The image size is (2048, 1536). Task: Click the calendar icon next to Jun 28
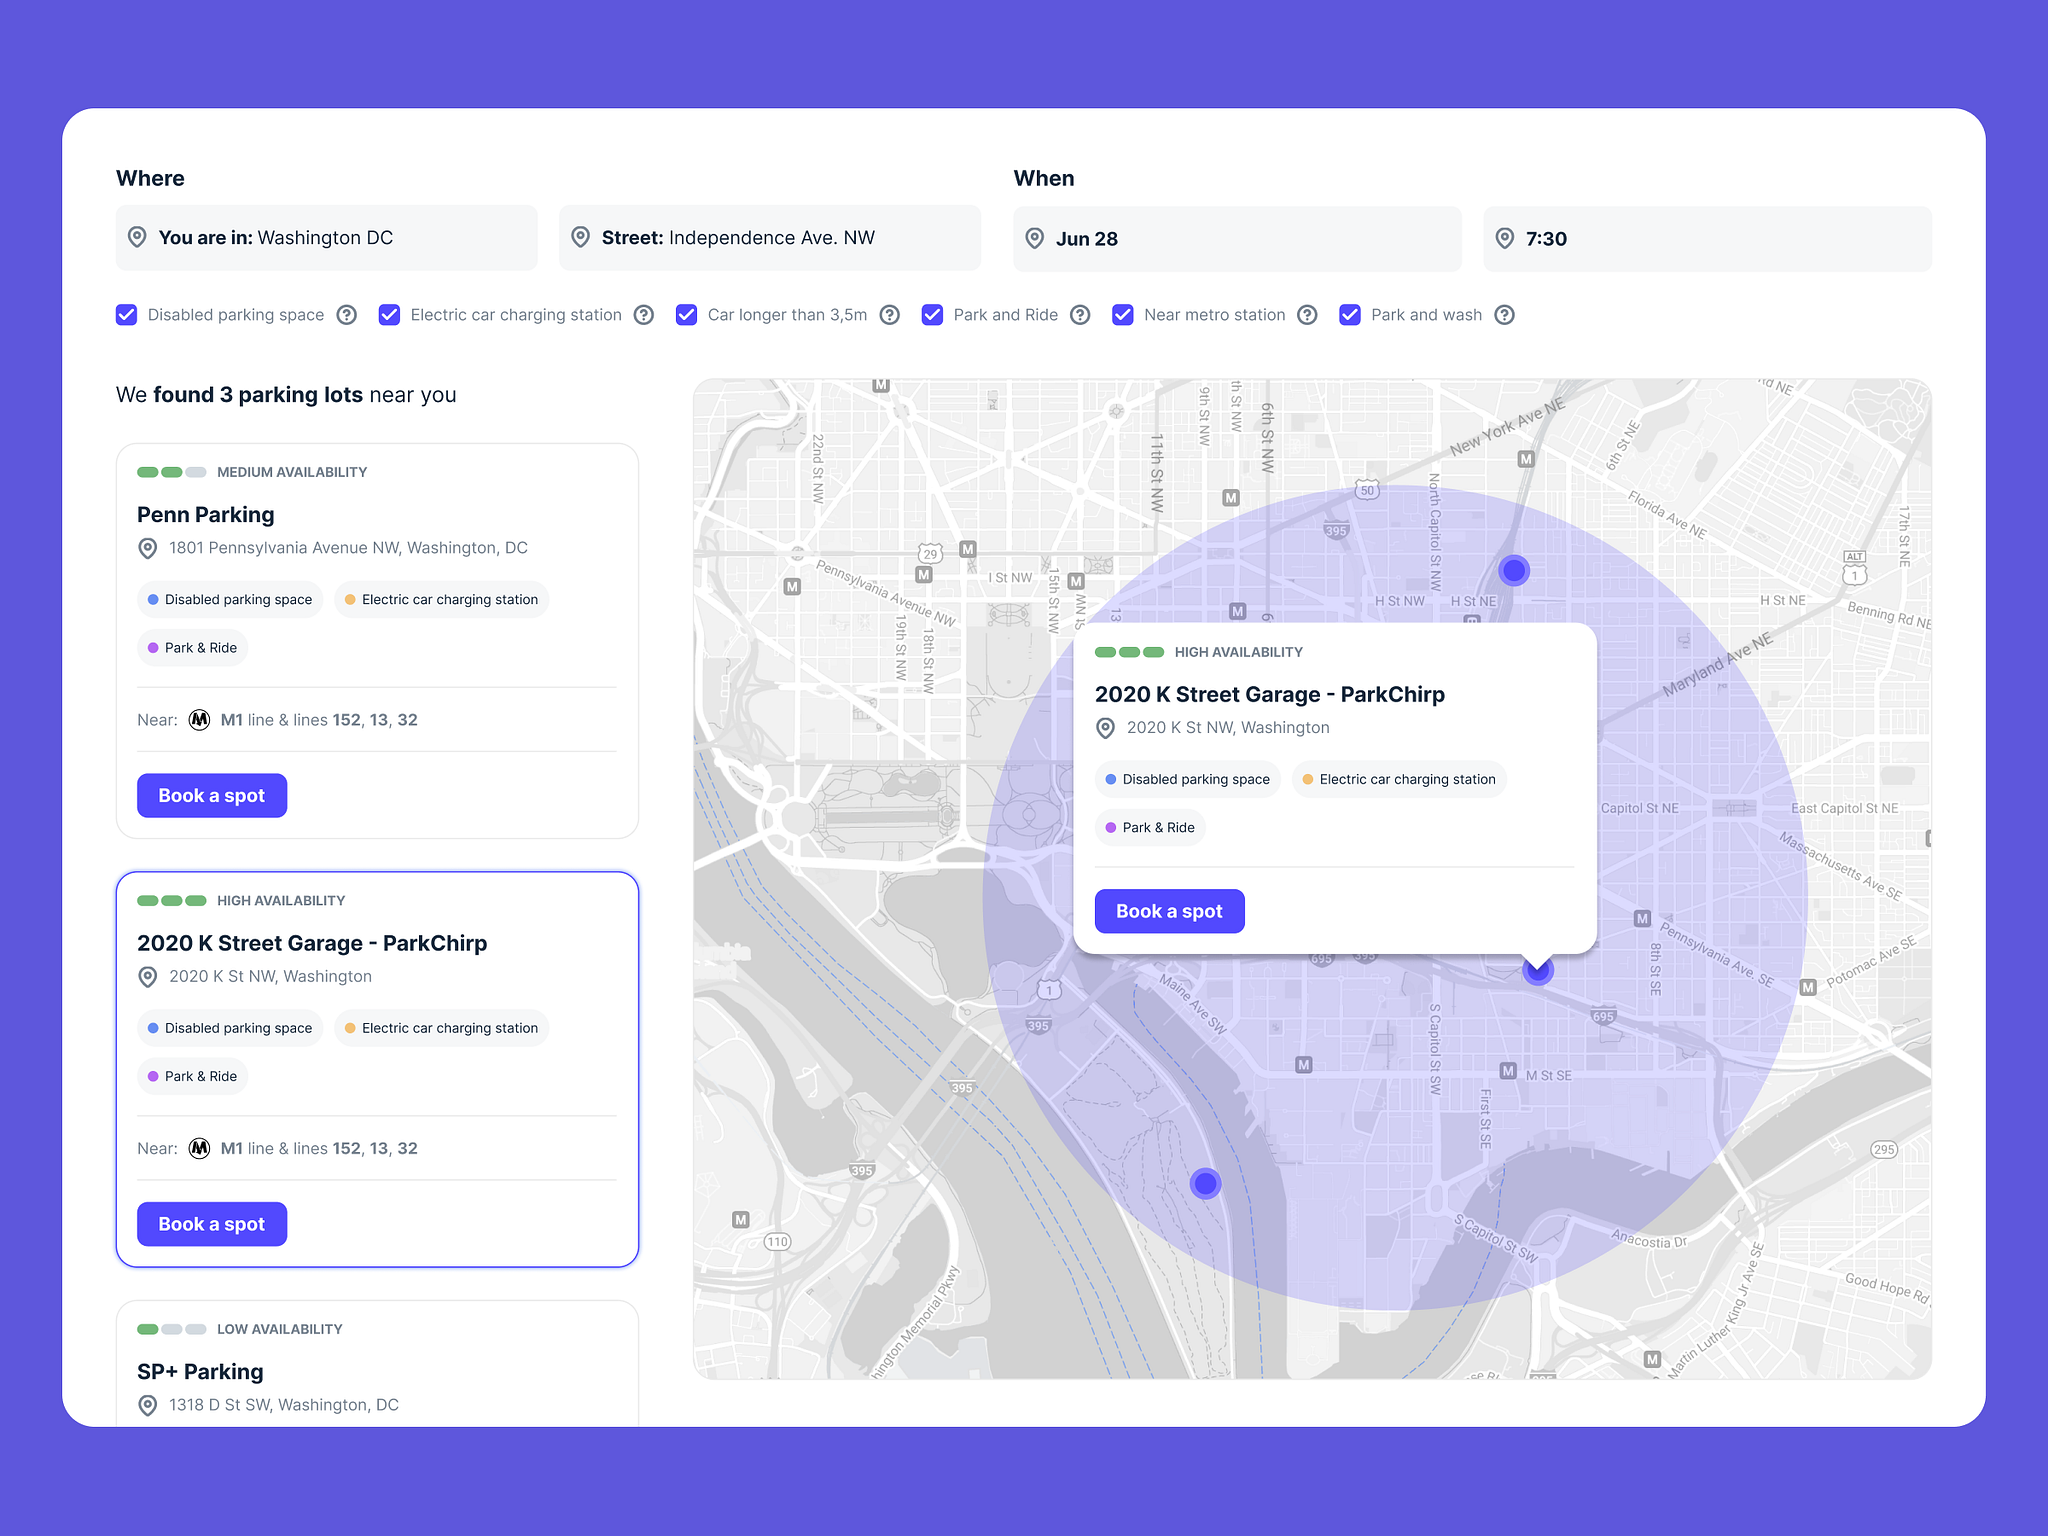pyautogui.click(x=1035, y=239)
